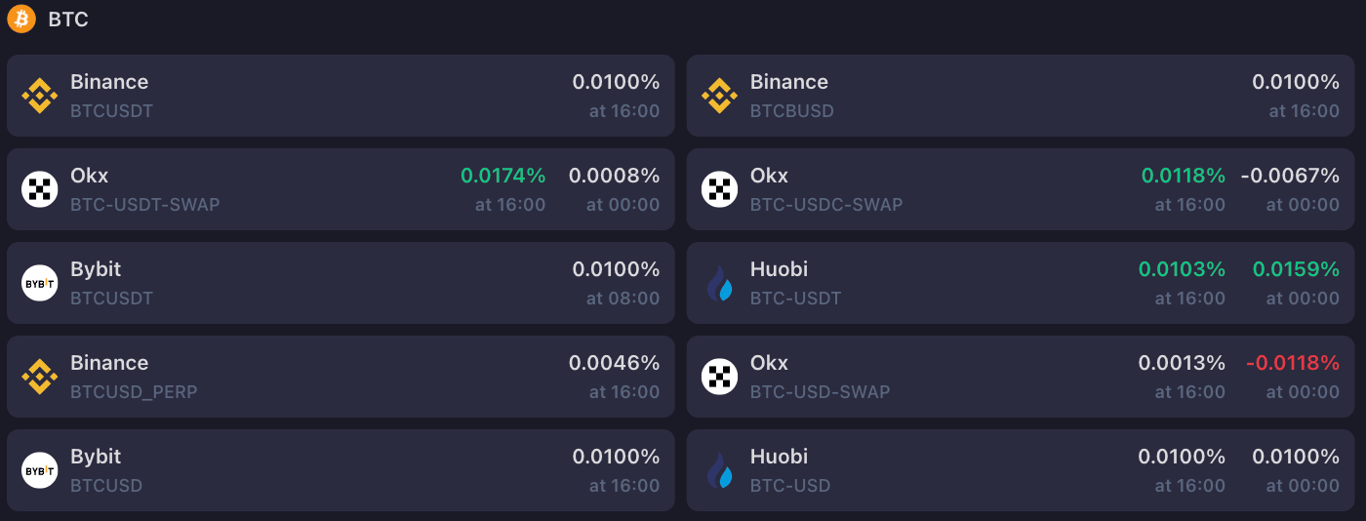The image size is (1366, 521).
Task: Open the BTC heading label
Action: (x=68, y=19)
